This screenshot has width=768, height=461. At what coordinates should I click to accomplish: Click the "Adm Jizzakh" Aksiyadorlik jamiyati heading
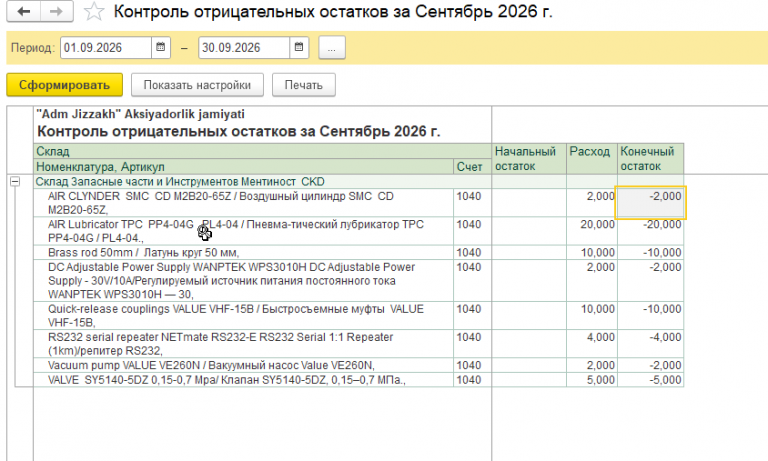[x=140, y=114]
